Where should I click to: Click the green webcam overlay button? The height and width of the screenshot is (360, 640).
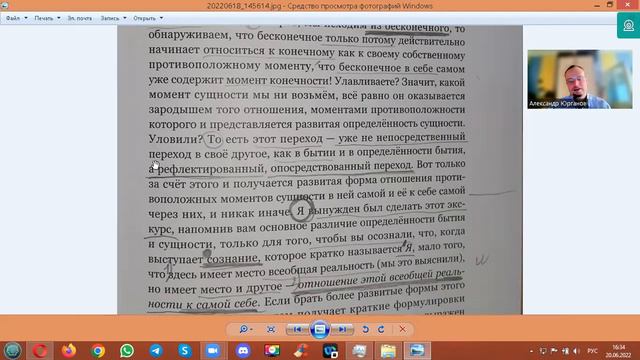[629, 26]
